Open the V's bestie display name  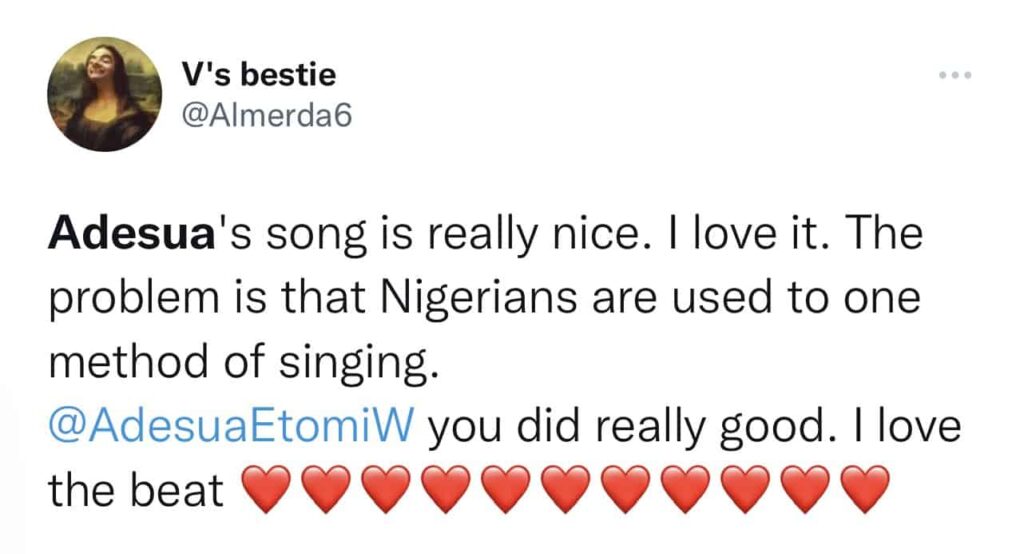coord(259,74)
